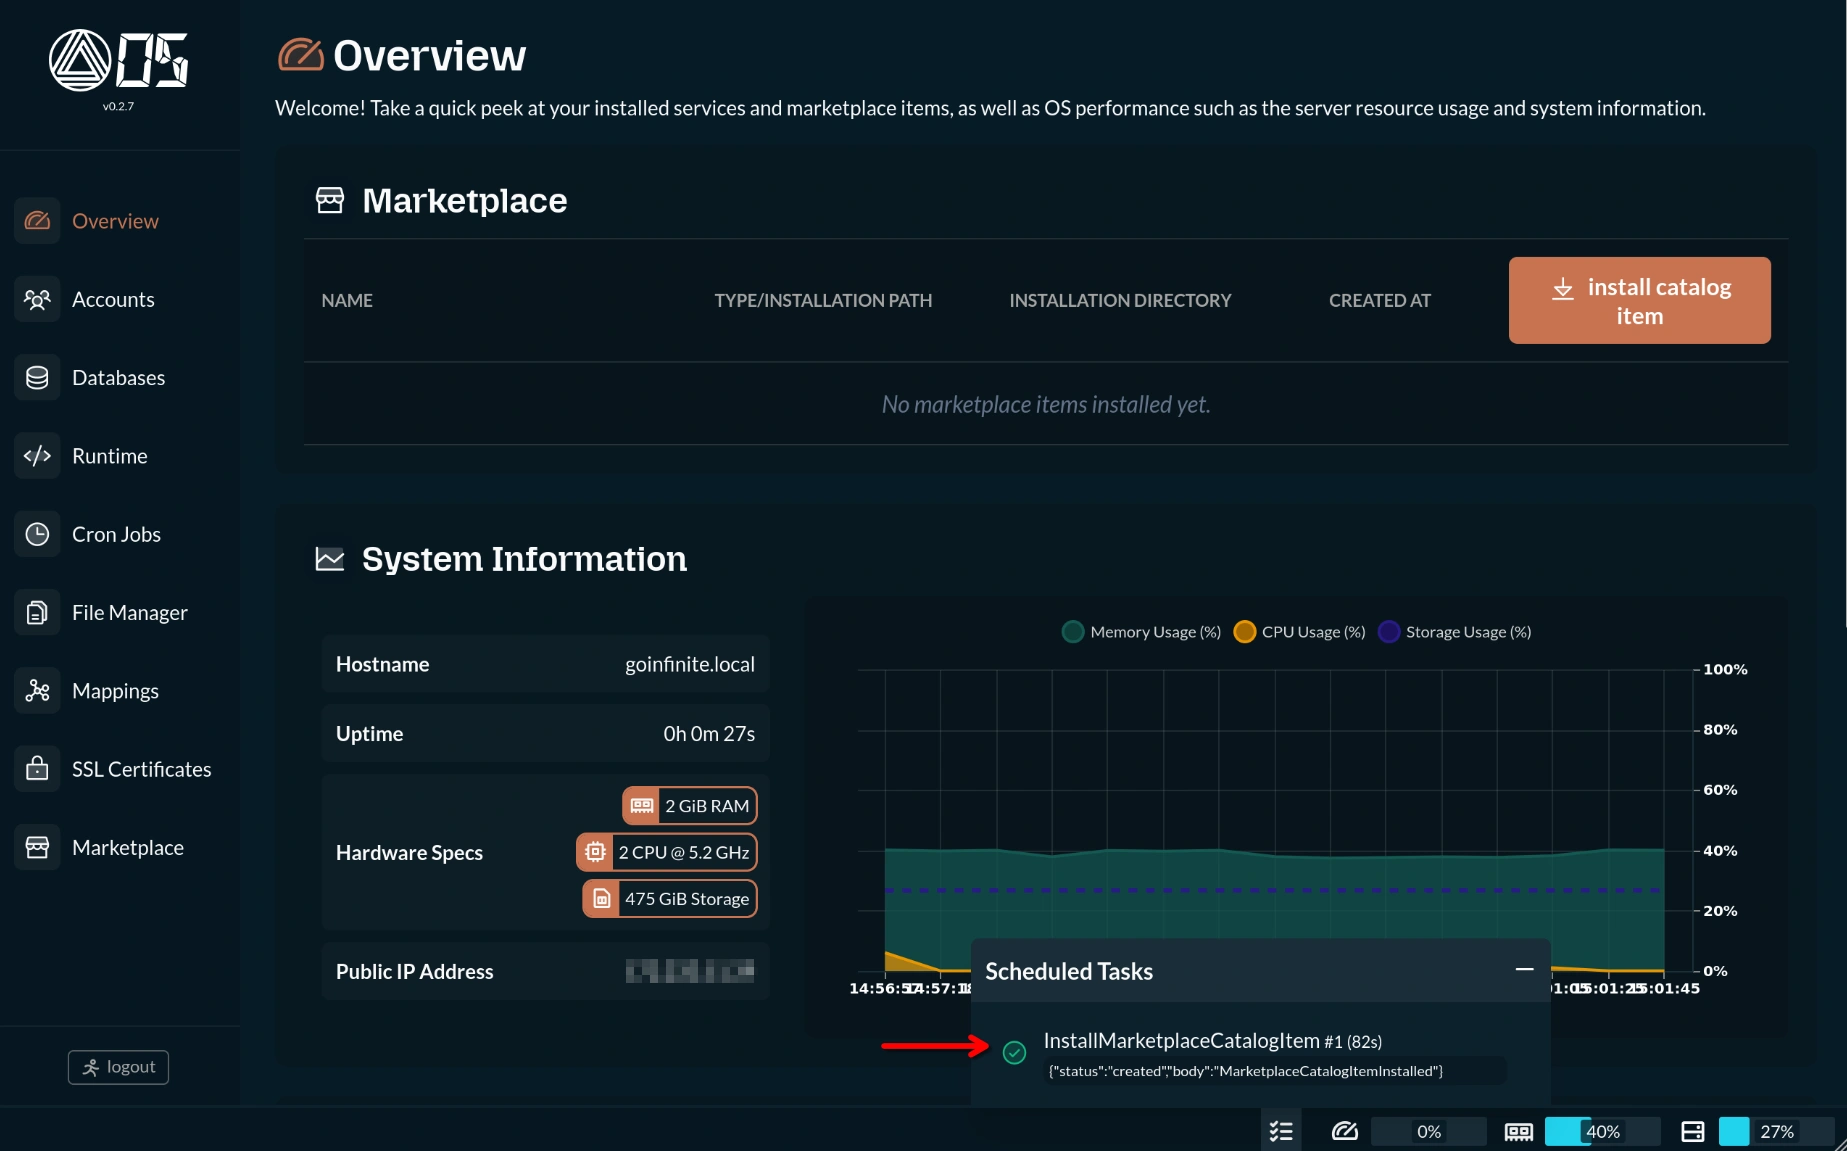Click the Infinite OS logo
The image size is (1847, 1151).
coord(118,62)
